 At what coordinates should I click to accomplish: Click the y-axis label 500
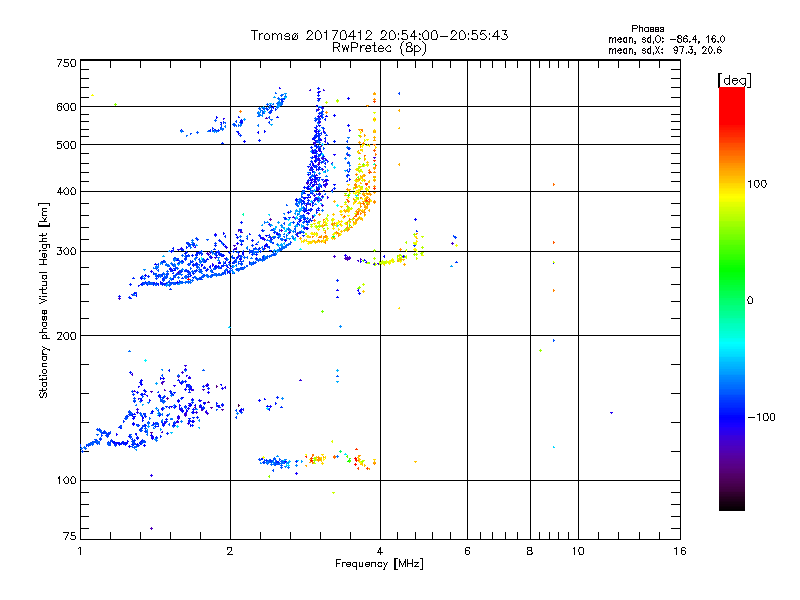66,145
